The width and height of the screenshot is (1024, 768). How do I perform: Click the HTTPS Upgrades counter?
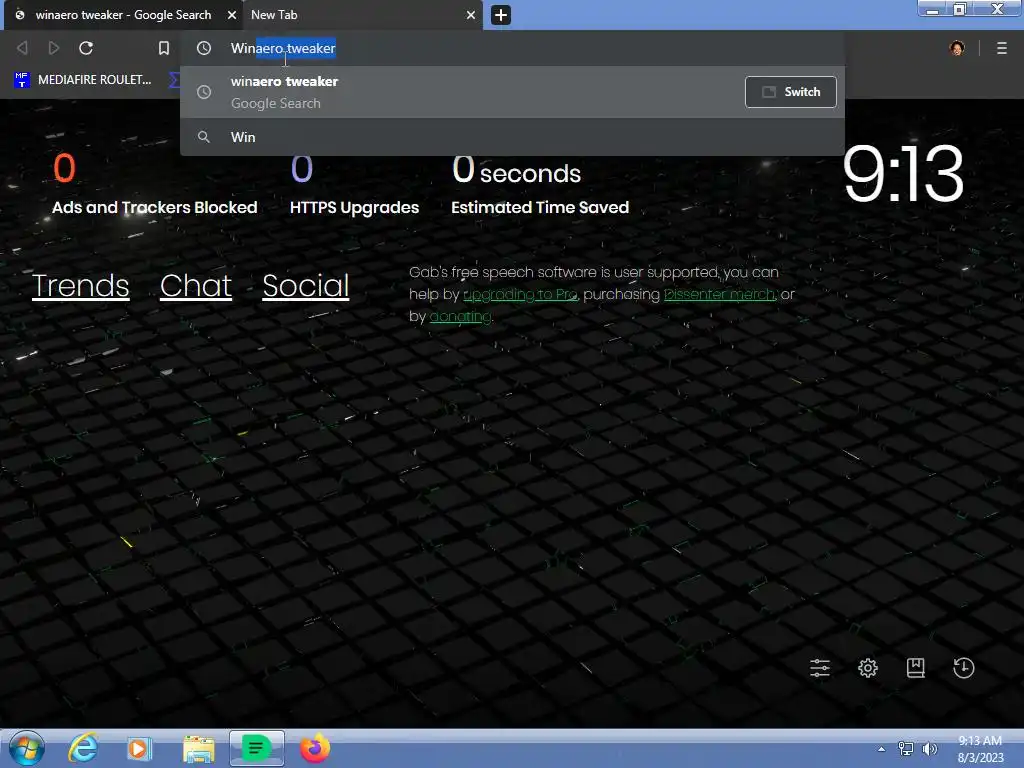pyautogui.click(x=354, y=184)
